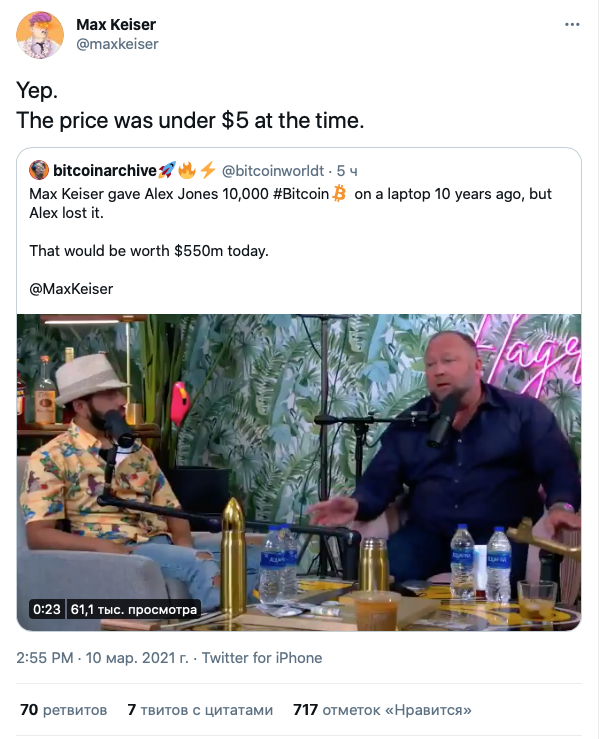This screenshot has width=602, height=739.
Task: Open the @maxkeiser handle link
Action: [x=117, y=44]
